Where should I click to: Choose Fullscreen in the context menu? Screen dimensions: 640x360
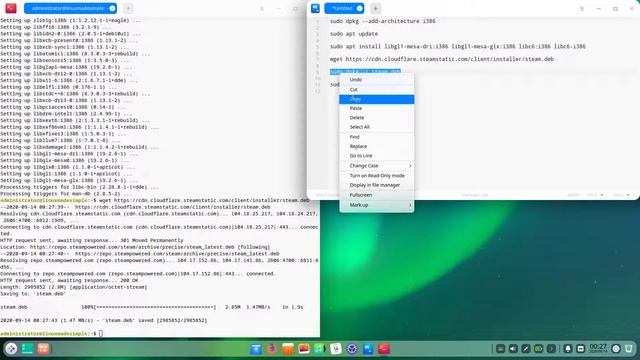pyautogui.click(x=376, y=195)
